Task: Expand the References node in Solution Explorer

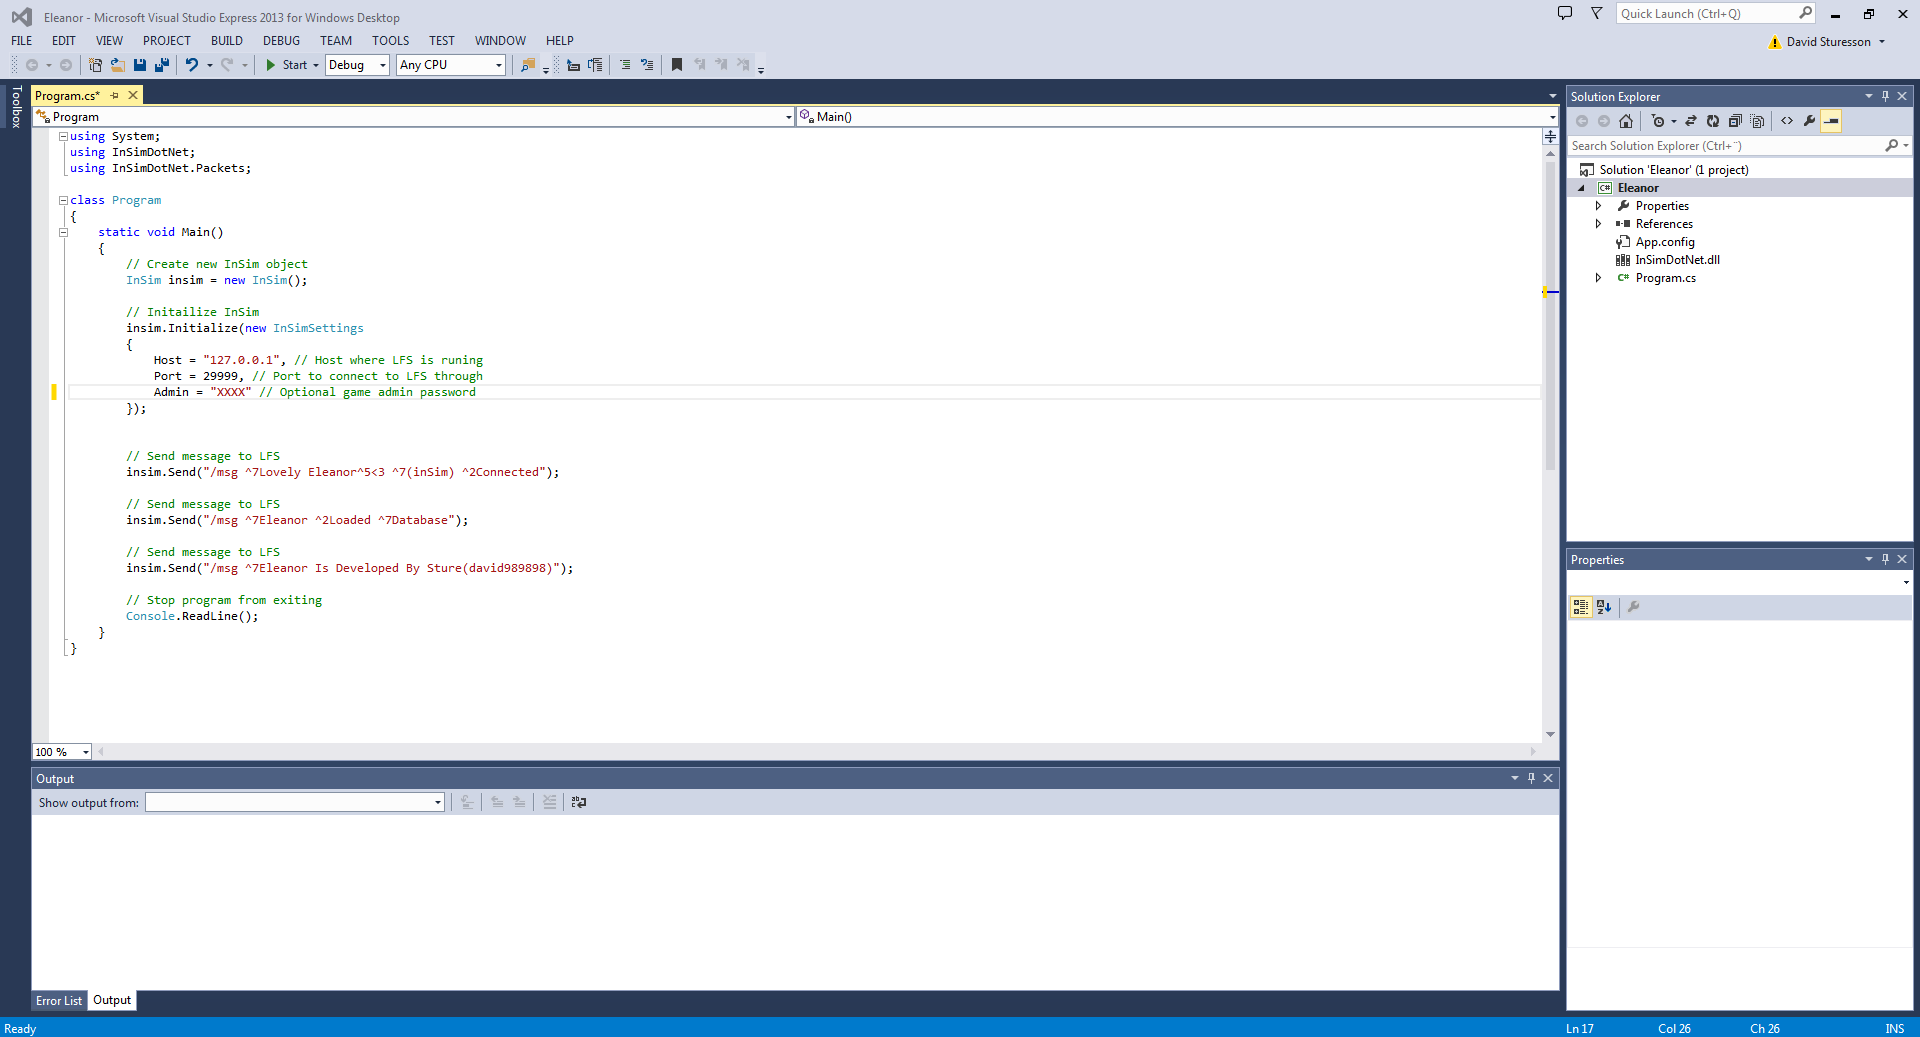Action: [1598, 224]
